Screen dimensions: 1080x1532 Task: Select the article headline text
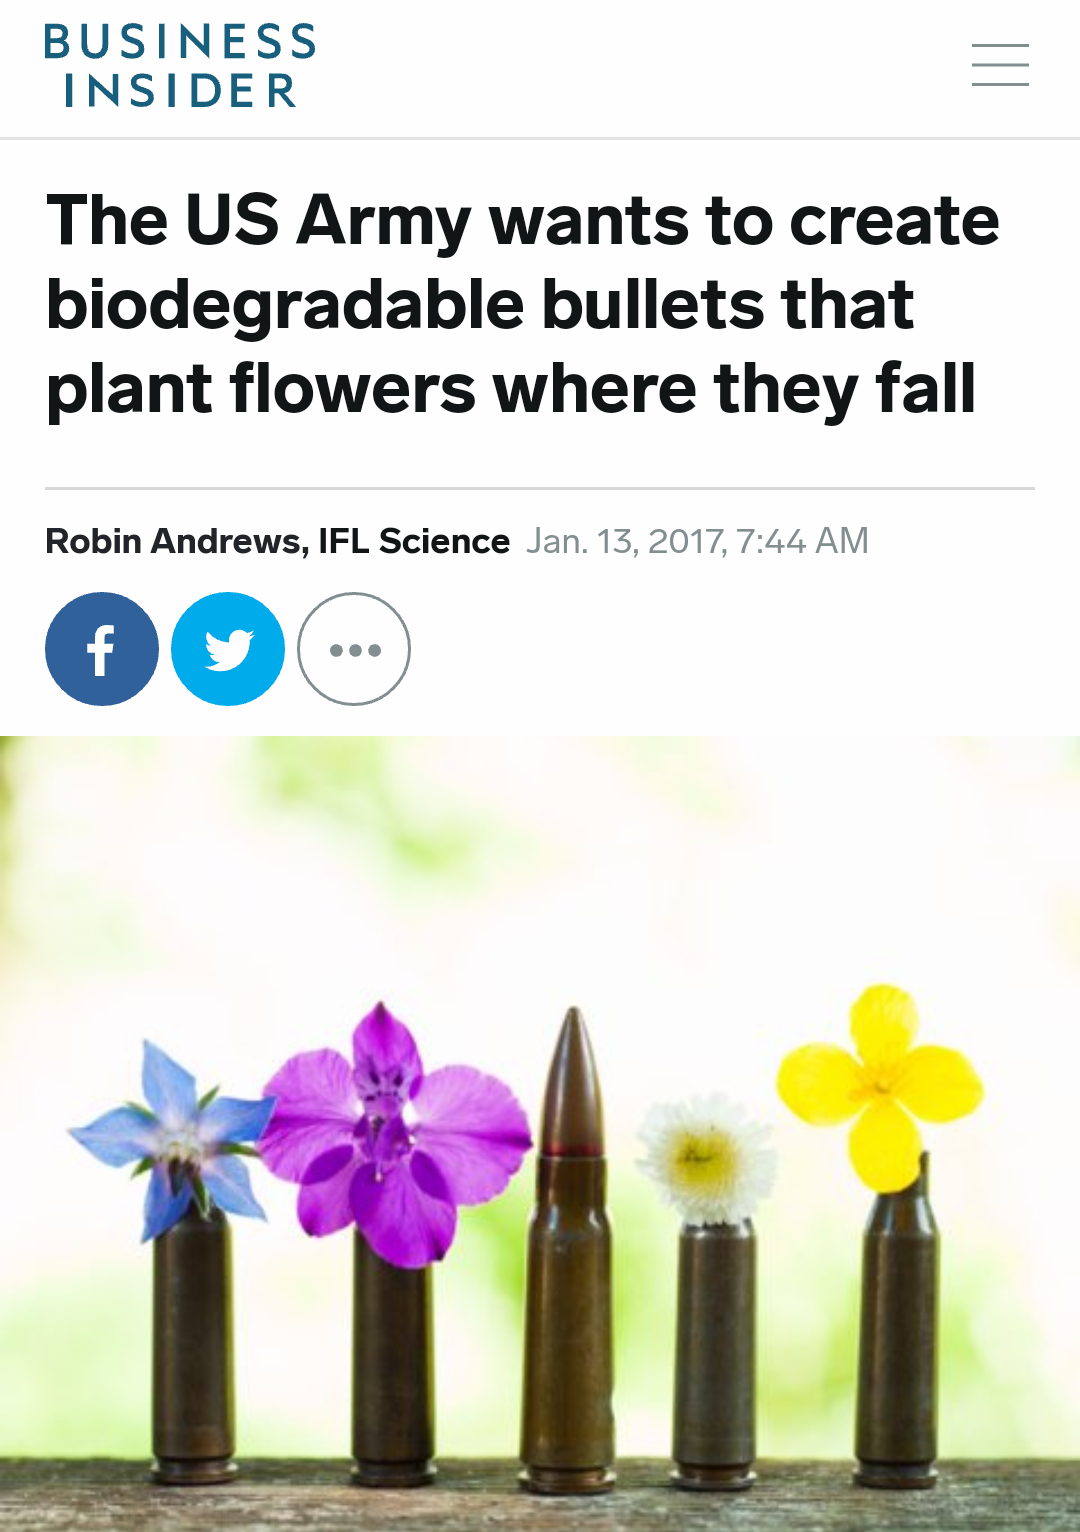click(523, 304)
